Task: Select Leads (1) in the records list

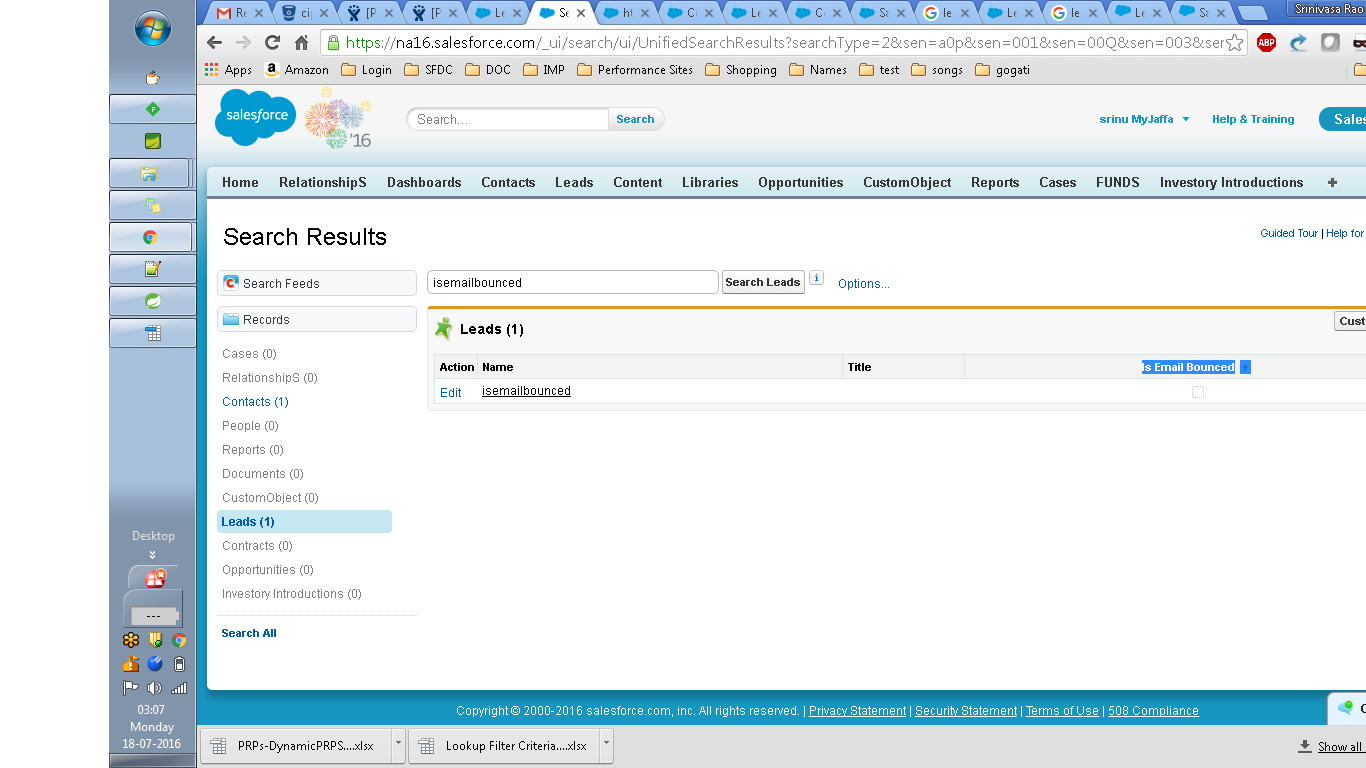Action: [304, 522]
